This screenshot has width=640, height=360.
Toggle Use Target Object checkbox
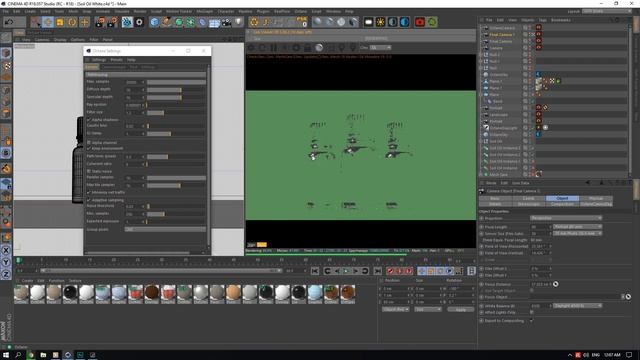tap(531, 290)
